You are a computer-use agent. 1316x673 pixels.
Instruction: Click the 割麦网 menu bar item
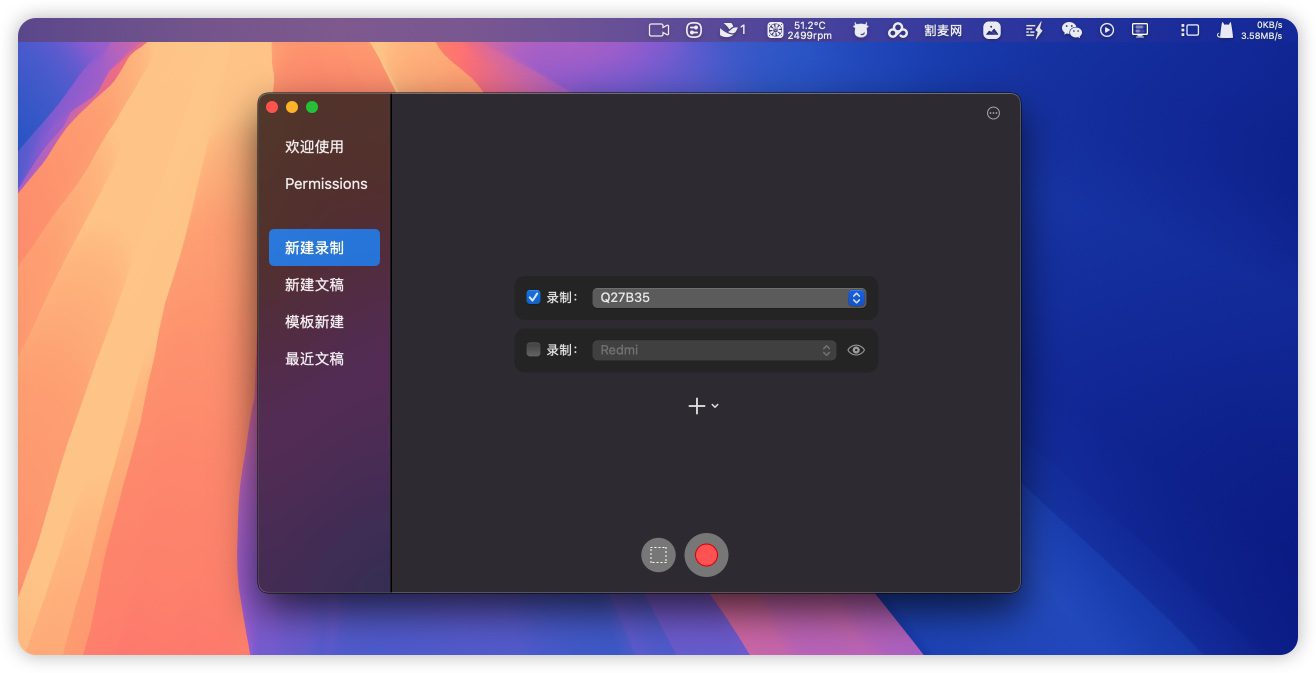pyautogui.click(x=942, y=30)
